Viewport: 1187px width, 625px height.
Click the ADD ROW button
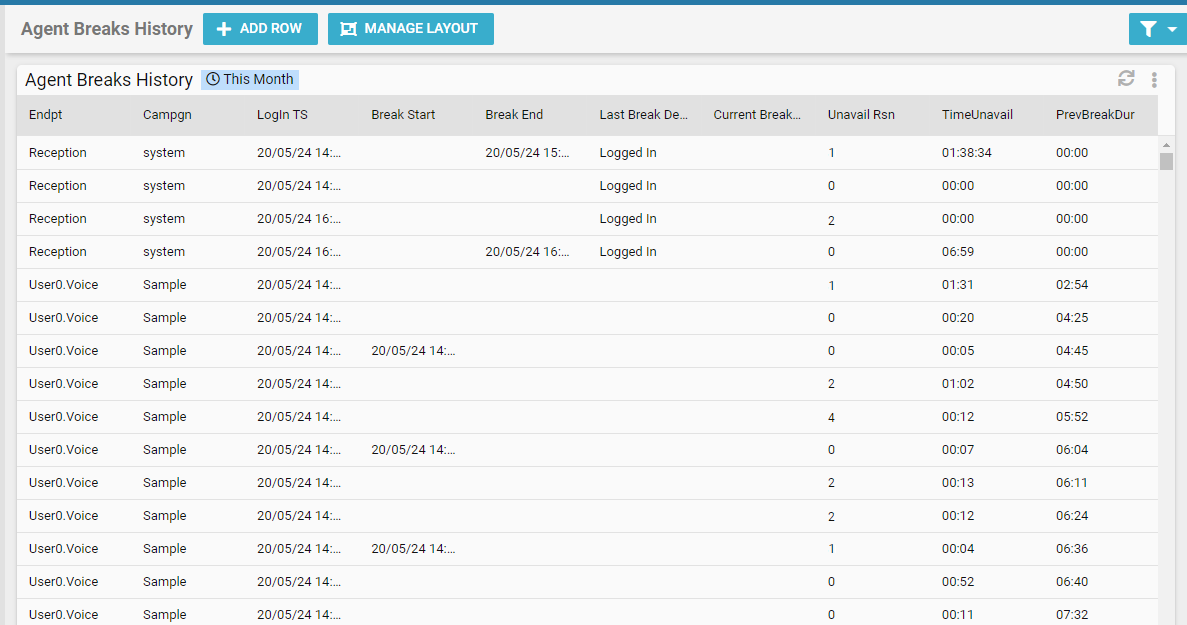tap(260, 29)
